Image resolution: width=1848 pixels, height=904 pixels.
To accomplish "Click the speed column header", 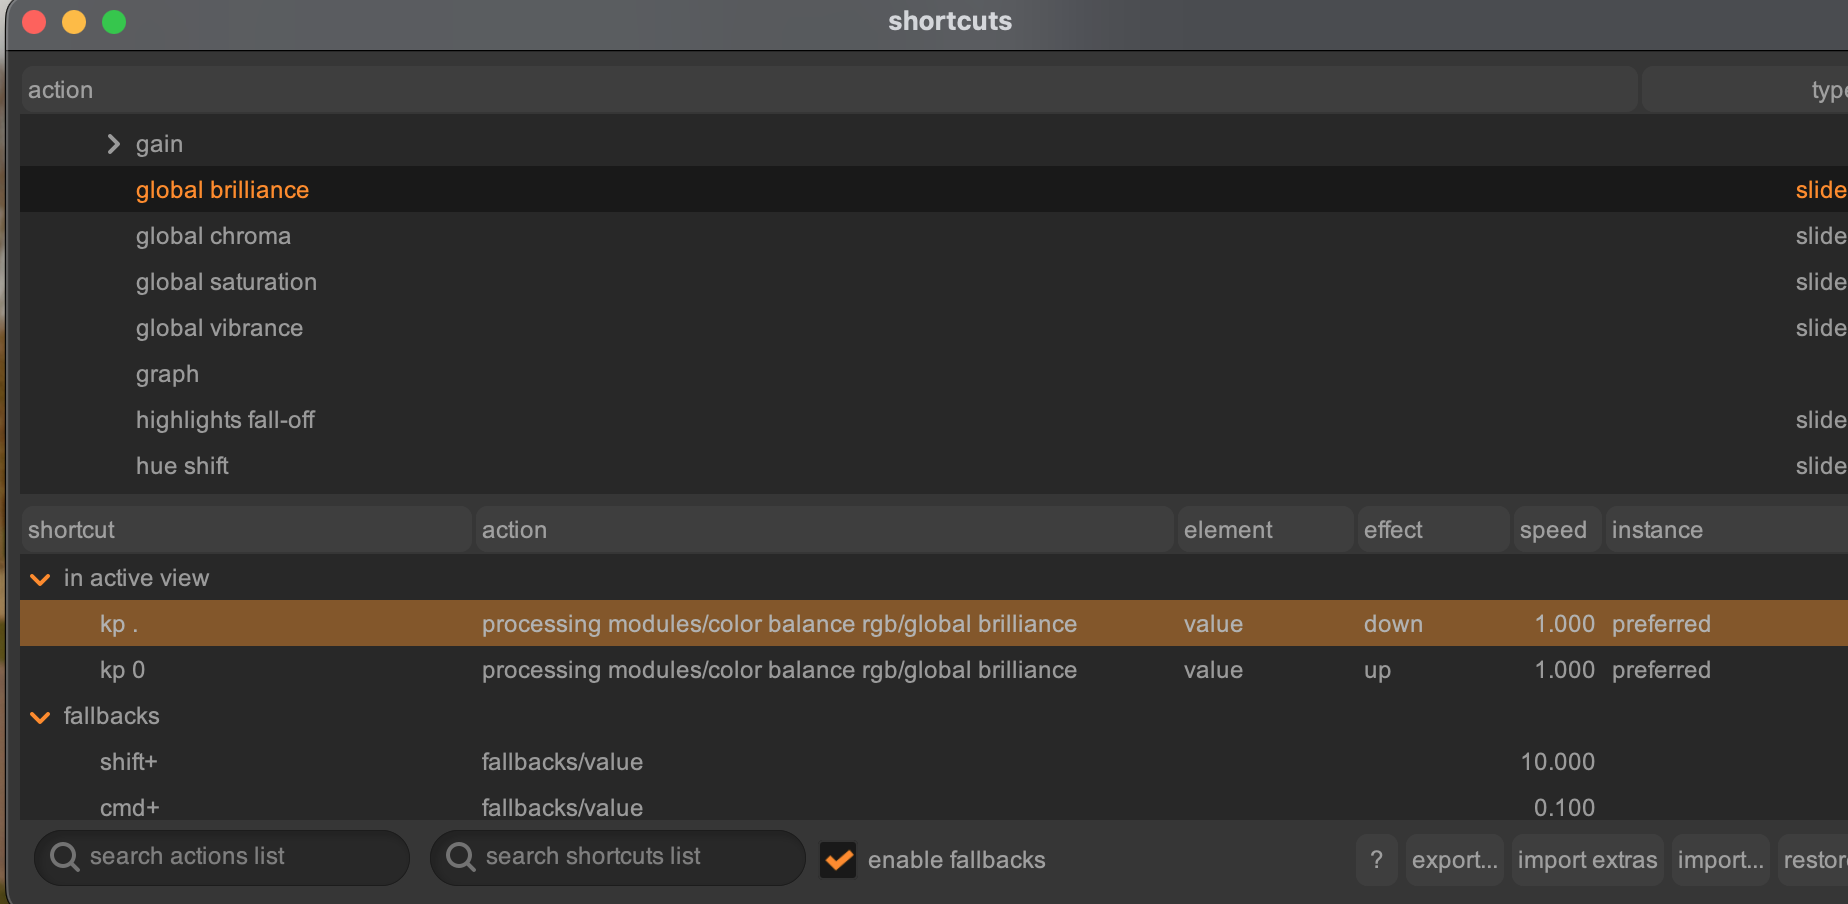I will (x=1551, y=529).
